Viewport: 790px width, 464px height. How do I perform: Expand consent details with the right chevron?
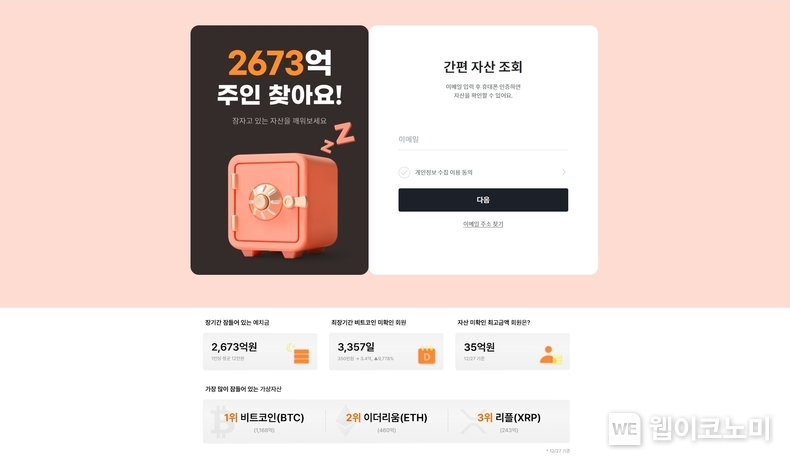click(564, 172)
